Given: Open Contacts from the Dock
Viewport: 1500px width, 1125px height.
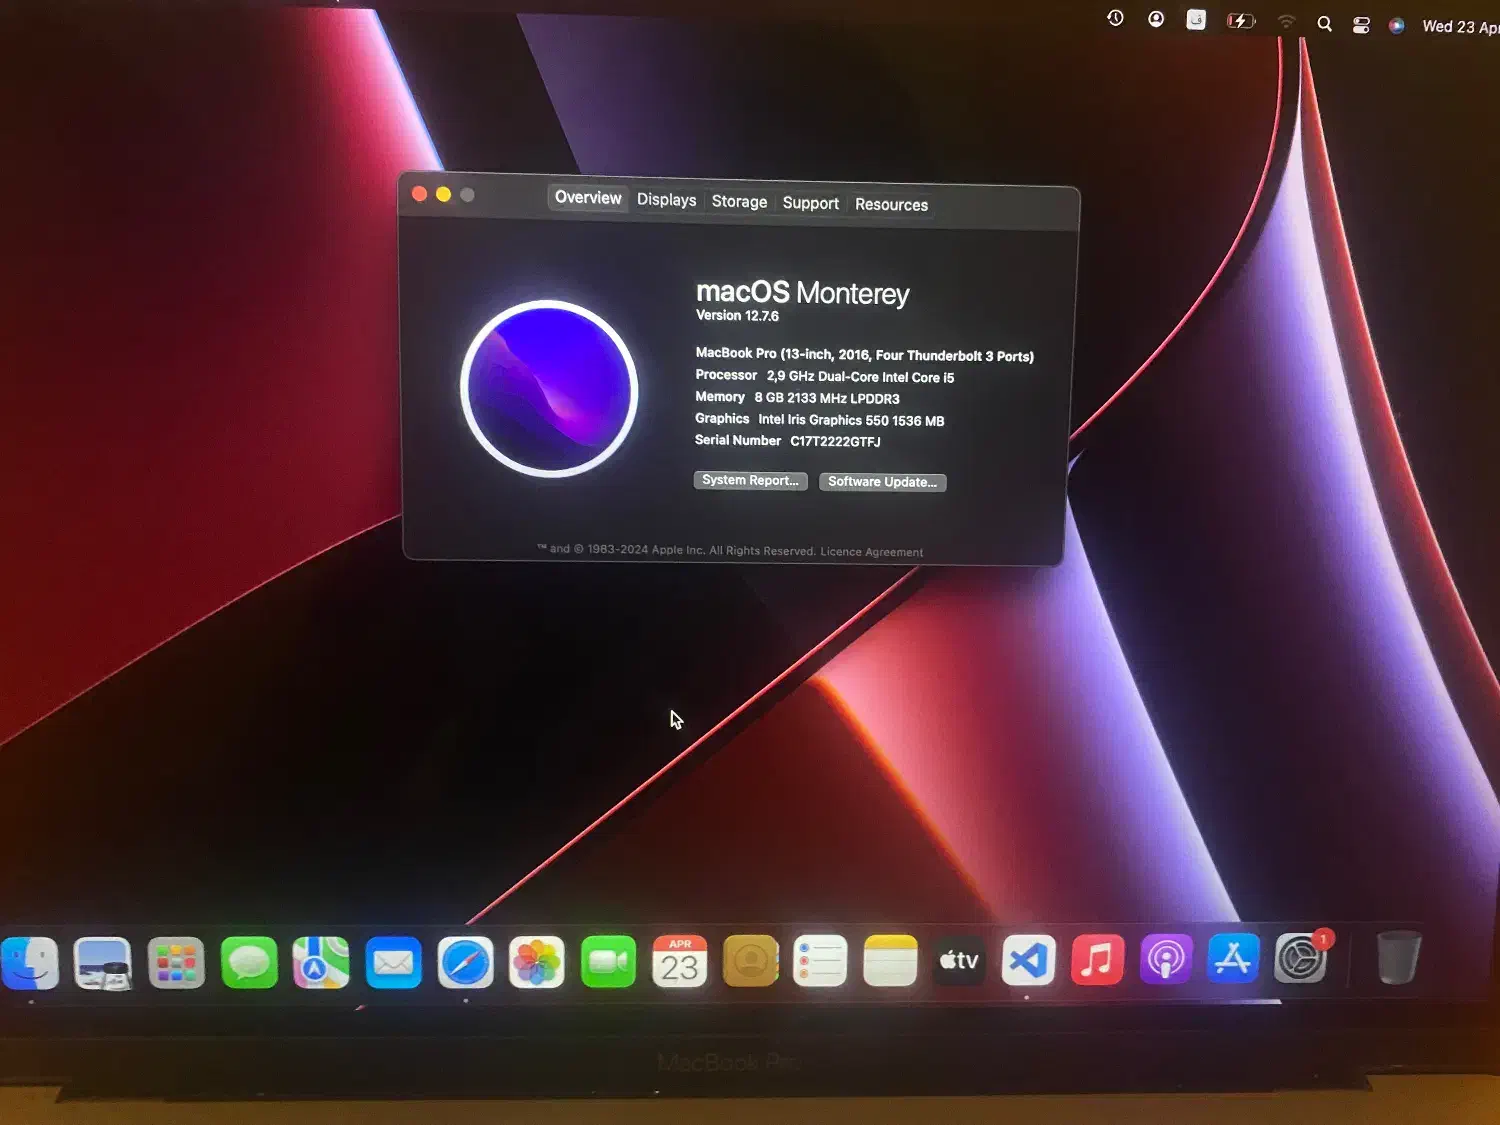Looking at the screenshot, I should click(750, 961).
